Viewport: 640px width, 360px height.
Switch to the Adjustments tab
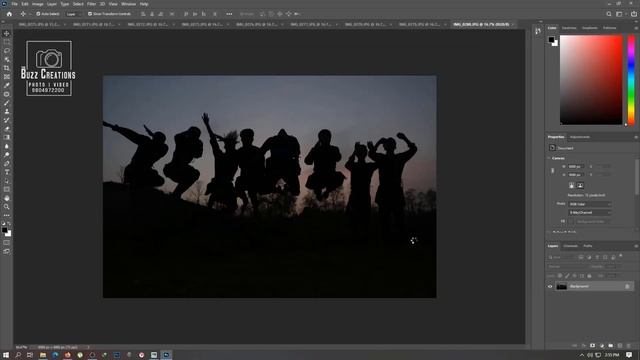(x=580, y=137)
